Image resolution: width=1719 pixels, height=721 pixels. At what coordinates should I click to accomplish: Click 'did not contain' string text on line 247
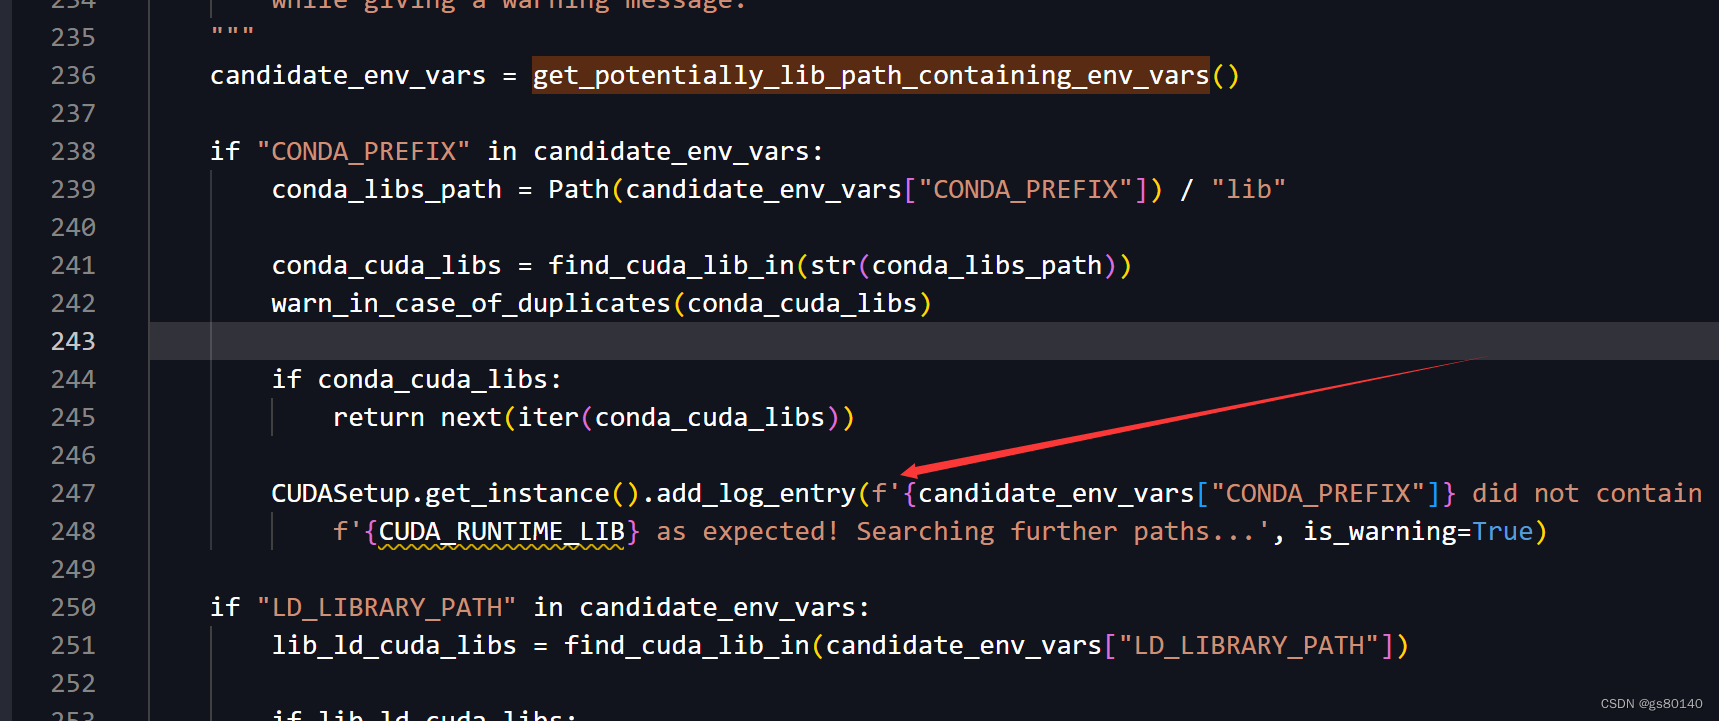coord(1587,494)
